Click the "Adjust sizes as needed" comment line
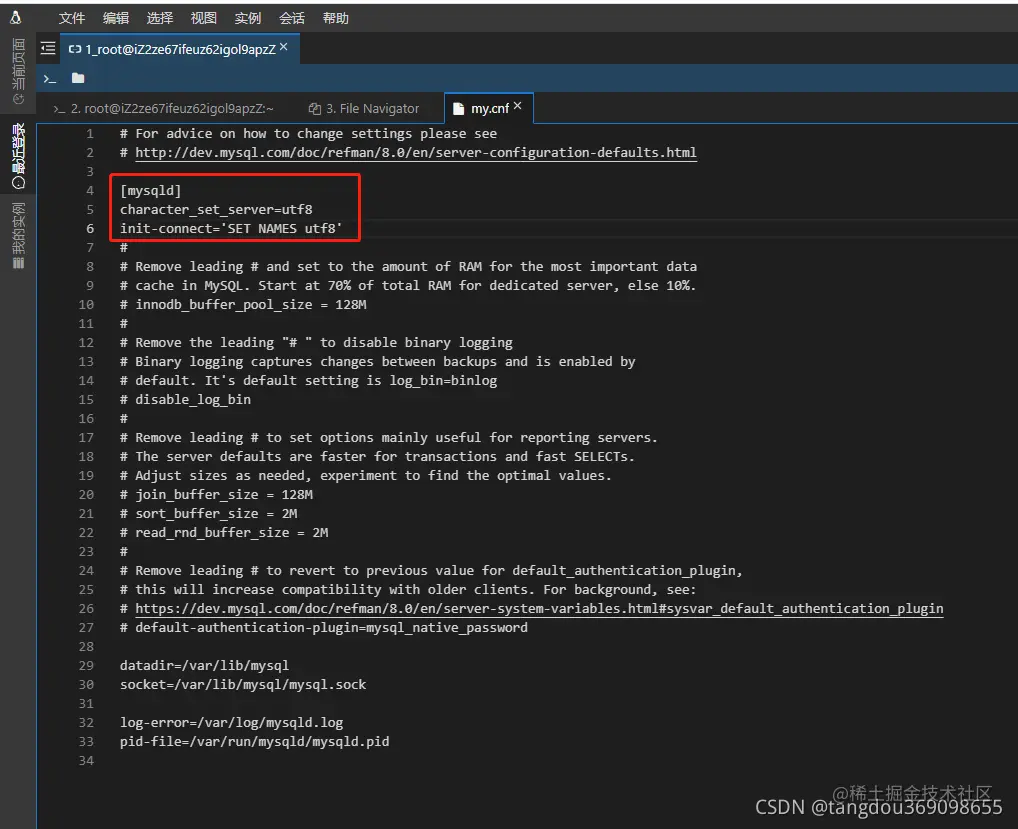This screenshot has width=1018, height=829. click(x=366, y=476)
